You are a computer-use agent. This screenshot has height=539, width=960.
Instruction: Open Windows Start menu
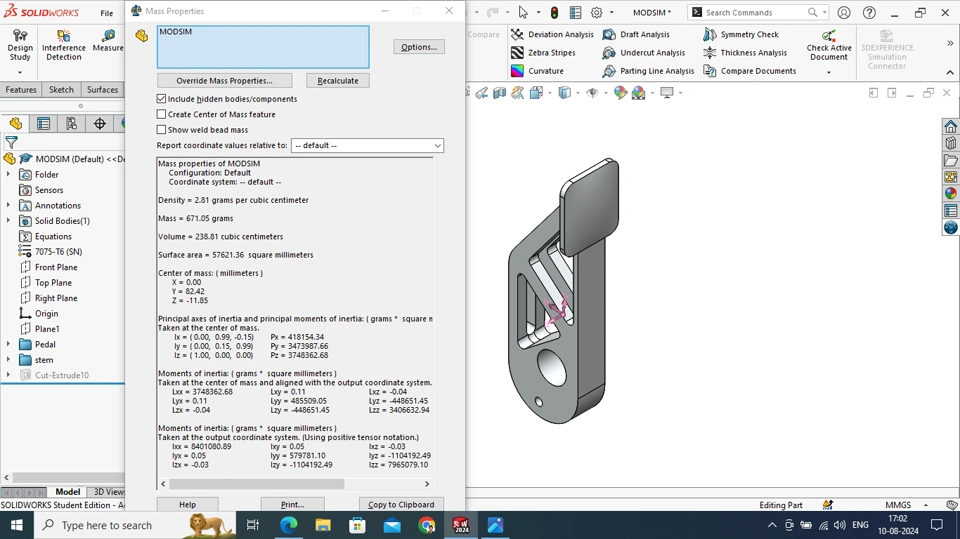click(x=17, y=525)
